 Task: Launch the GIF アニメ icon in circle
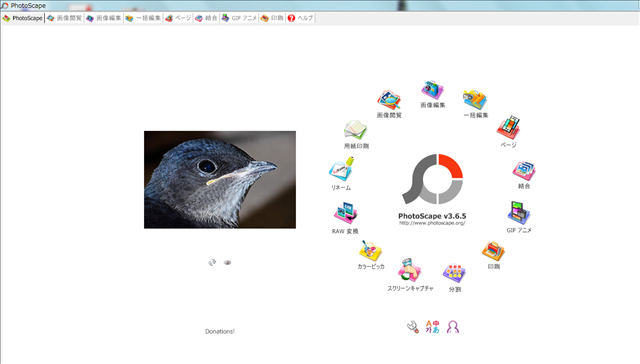click(x=519, y=213)
